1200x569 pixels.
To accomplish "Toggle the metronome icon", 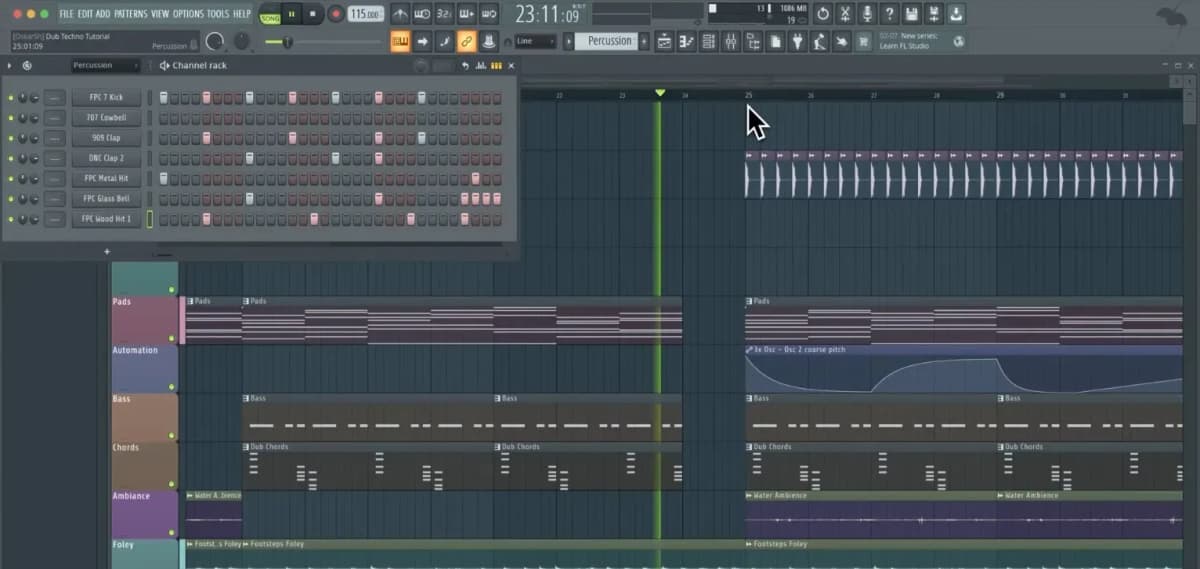I will point(400,14).
